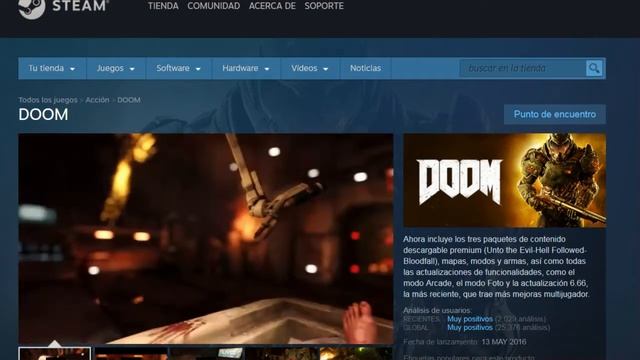Select the second media thumbnail
Screen dimensions: 640x360
131,353
